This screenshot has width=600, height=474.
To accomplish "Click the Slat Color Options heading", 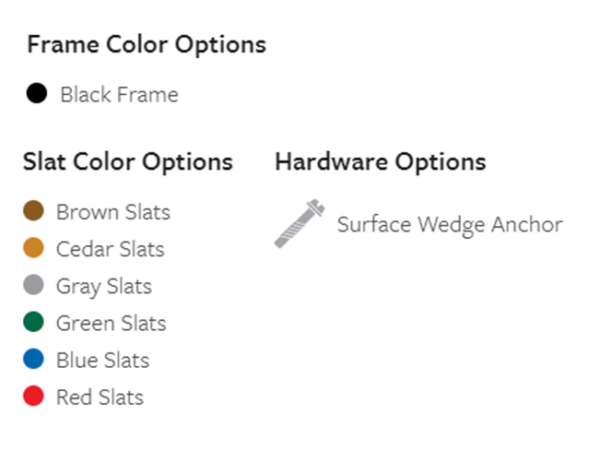I will pos(128,162).
